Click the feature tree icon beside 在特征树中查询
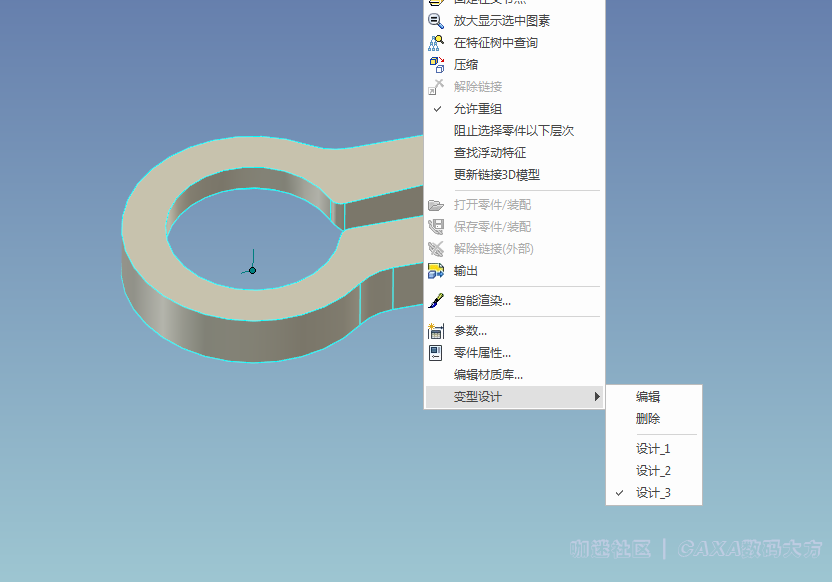 436,43
